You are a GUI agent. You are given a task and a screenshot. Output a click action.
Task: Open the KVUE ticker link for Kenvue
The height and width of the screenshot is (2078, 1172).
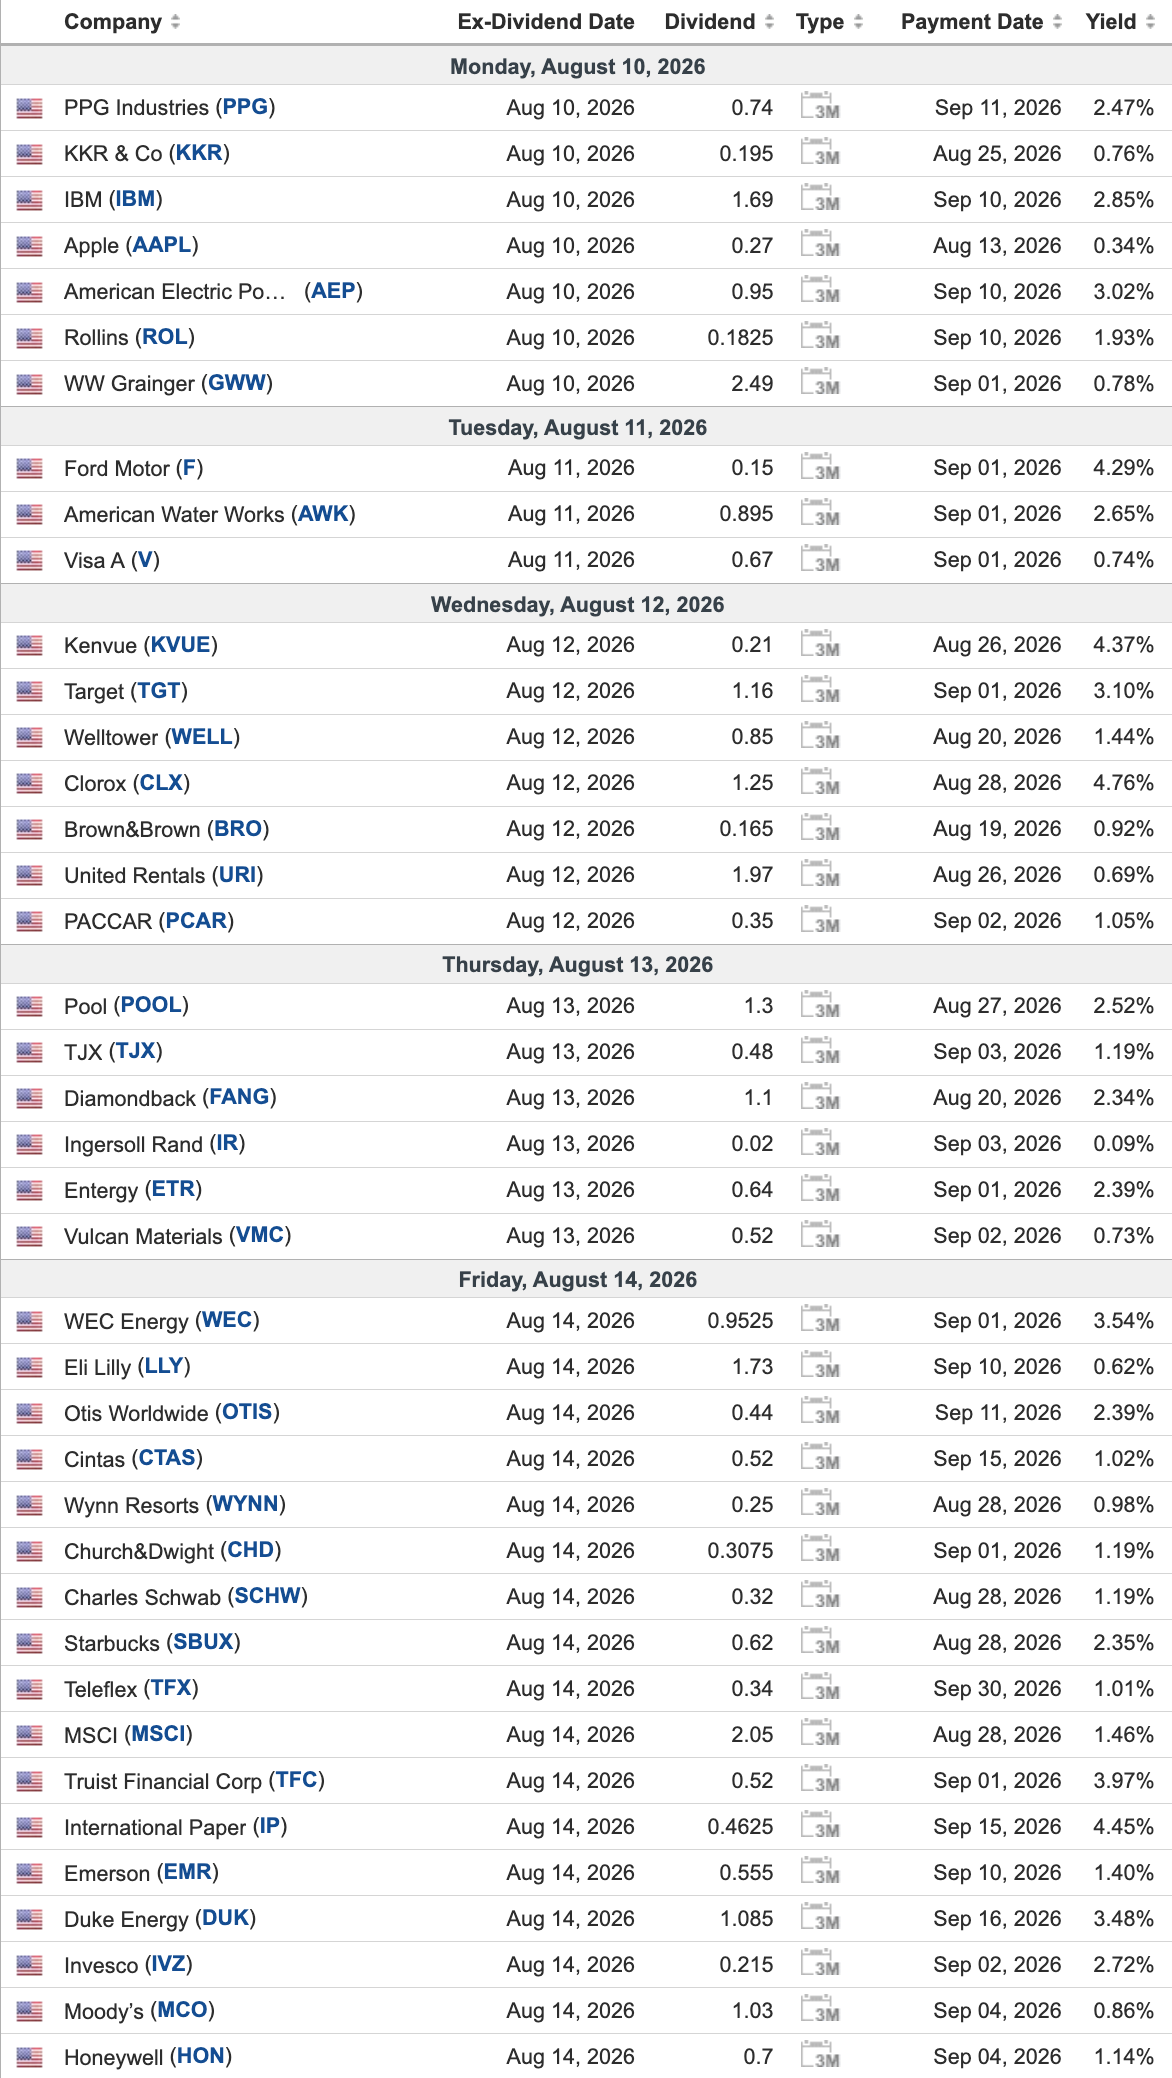click(181, 644)
